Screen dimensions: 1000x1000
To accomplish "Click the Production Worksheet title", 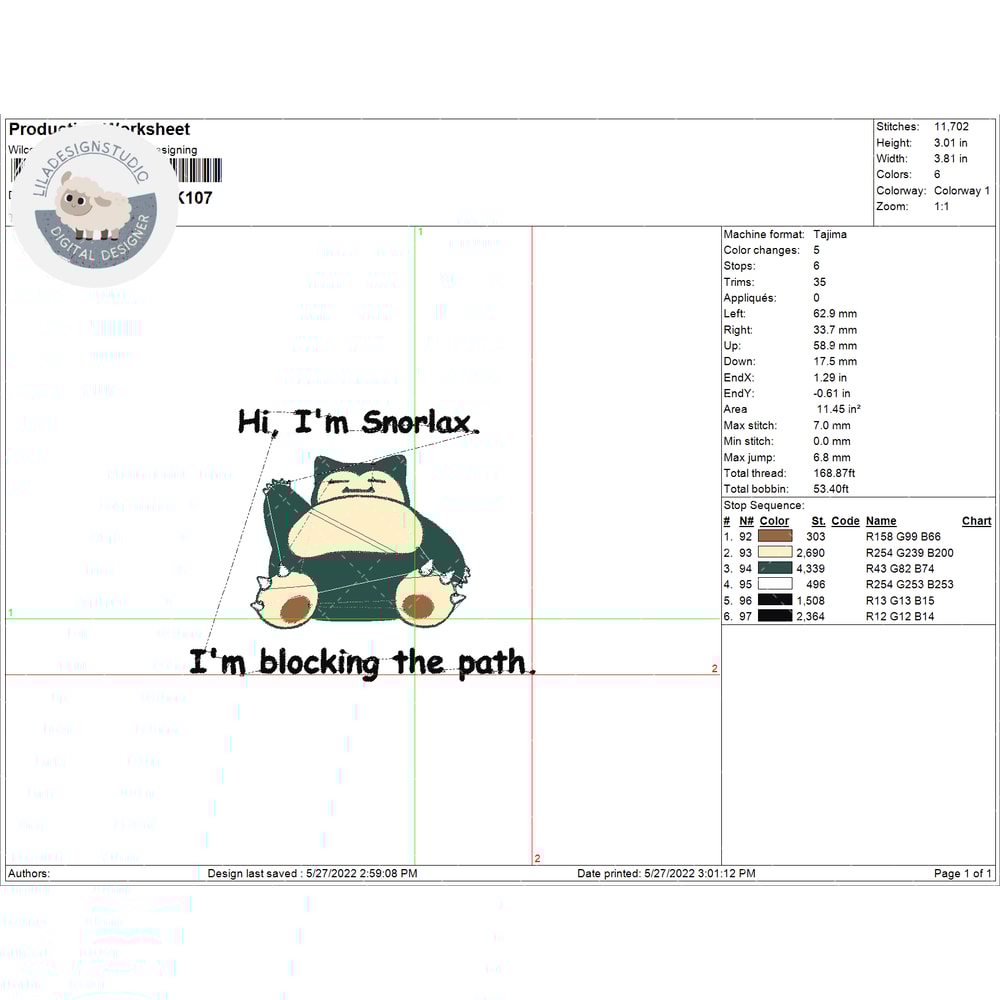I will tap(99, 129).
